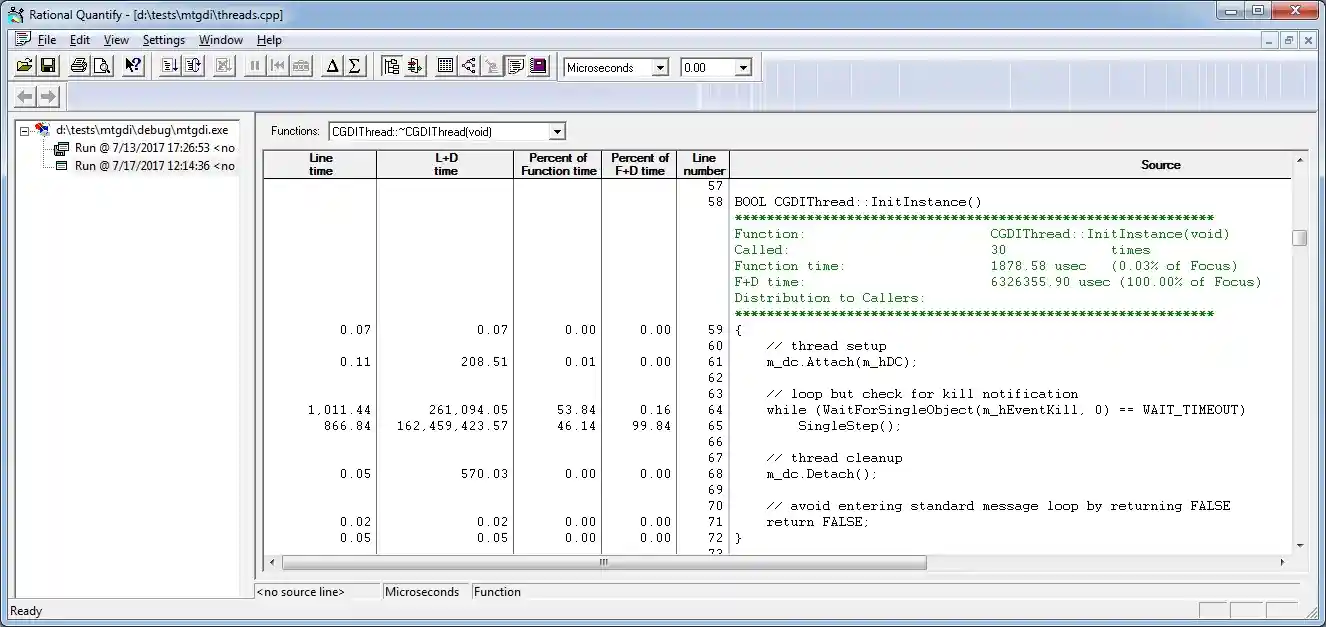Click the Open file folder icon

coord(24,67)
